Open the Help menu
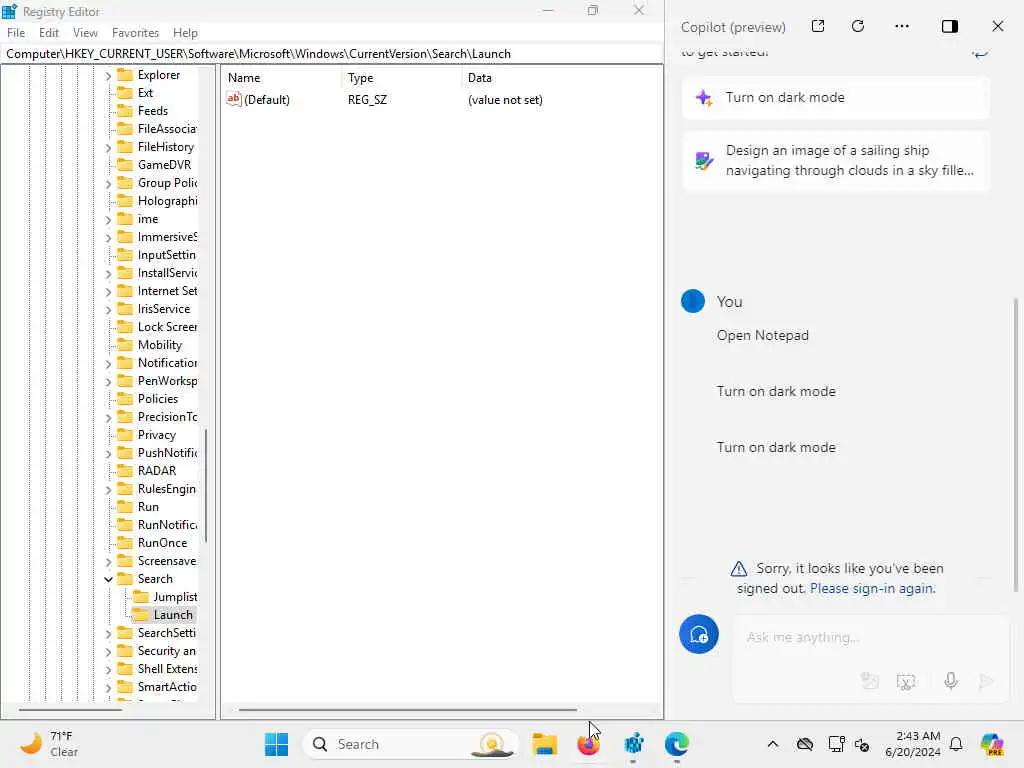The image size is (1024, 768). 185,33
